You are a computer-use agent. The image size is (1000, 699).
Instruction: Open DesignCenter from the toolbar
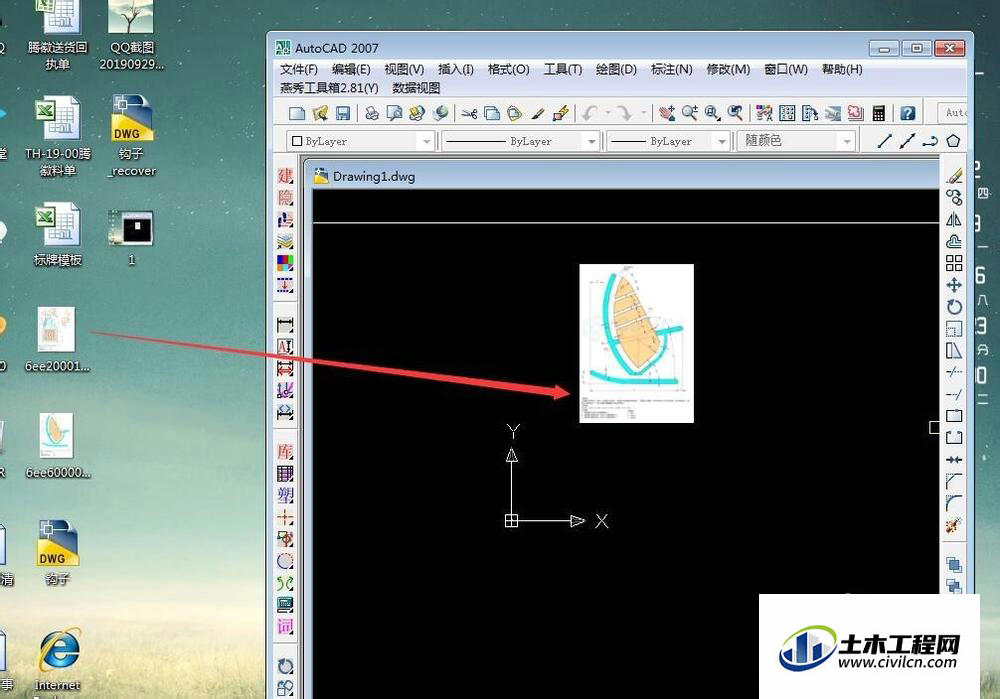pyautogui.click(x=787, y=114)
